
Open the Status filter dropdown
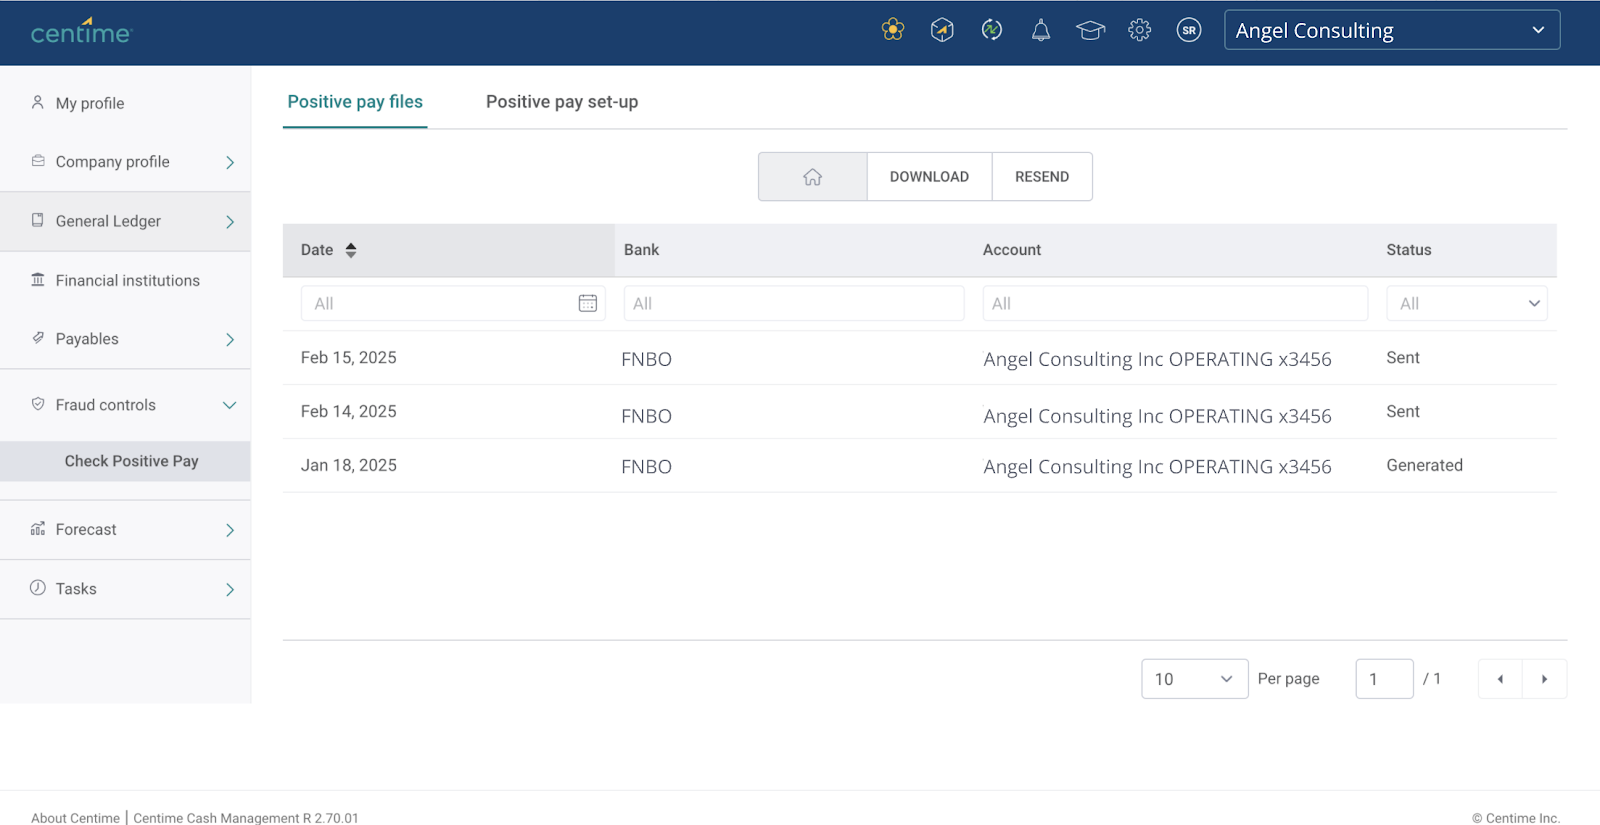1467,303
